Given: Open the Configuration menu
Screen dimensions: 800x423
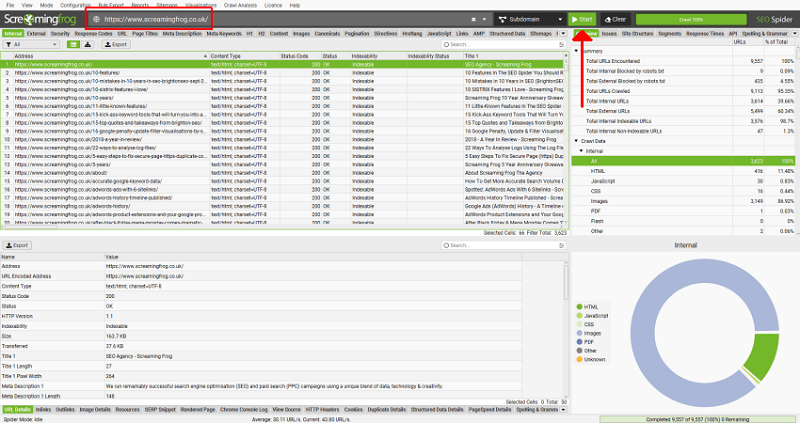Looking at the screenshot, I should point(76,5).
